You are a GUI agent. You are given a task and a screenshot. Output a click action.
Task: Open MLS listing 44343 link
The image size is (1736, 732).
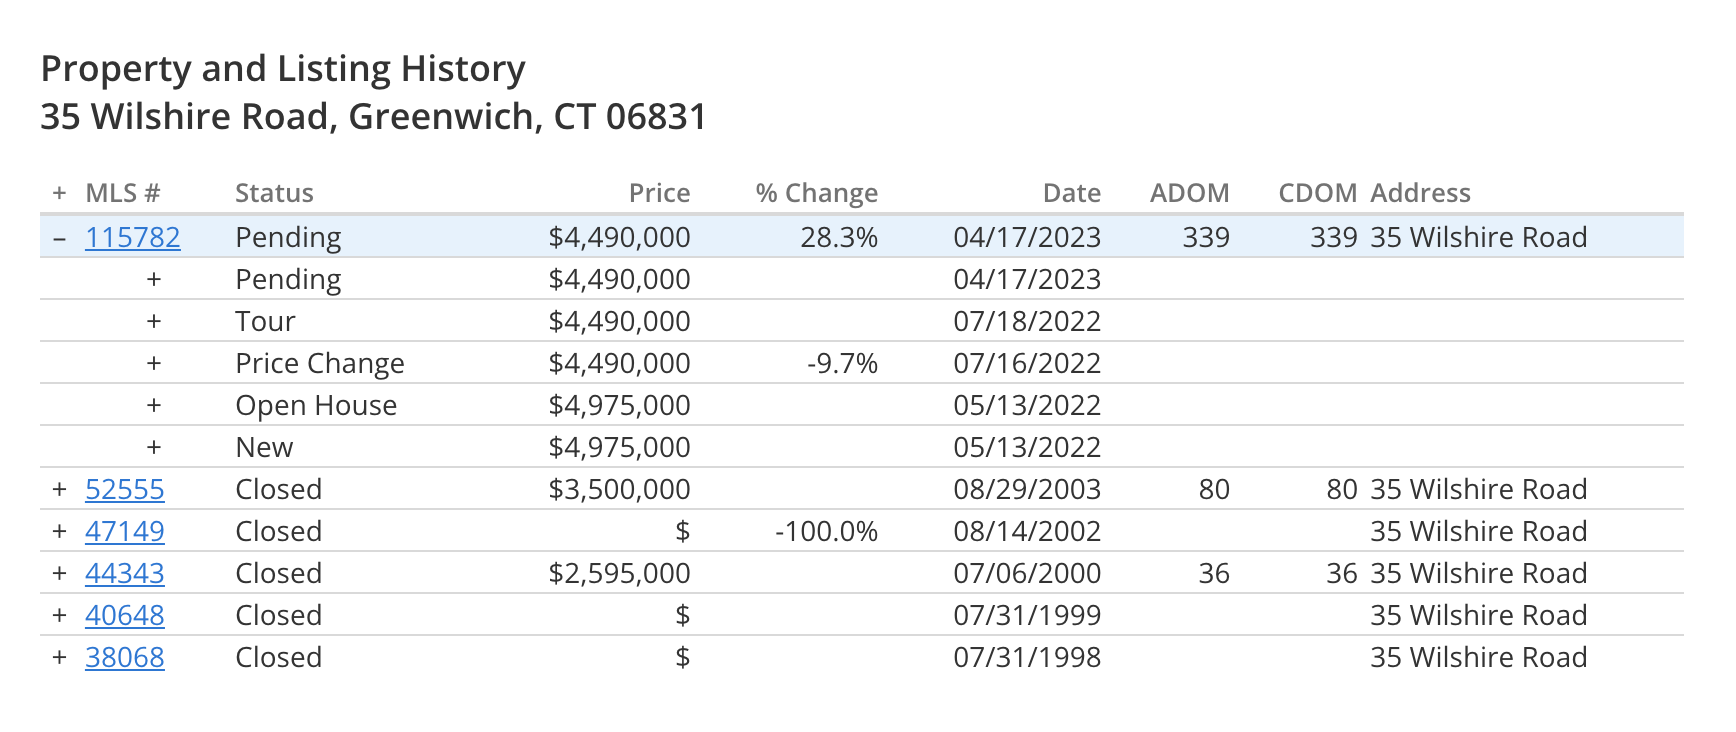click(125, 574)
